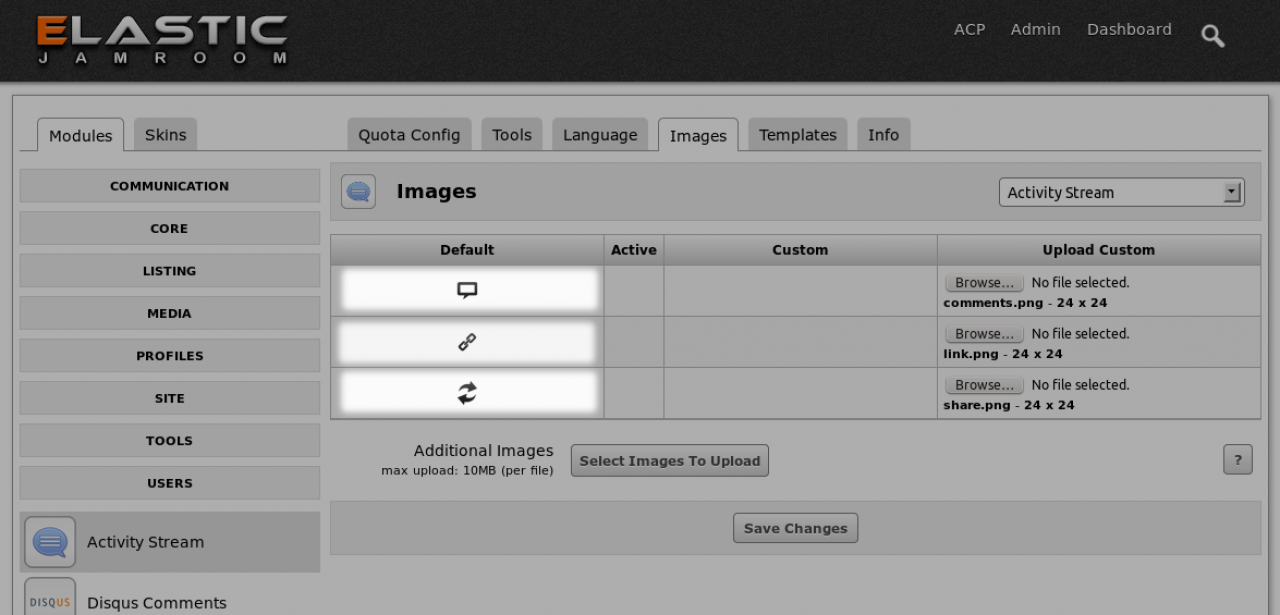Open the help question mark button

(1237, 460)
